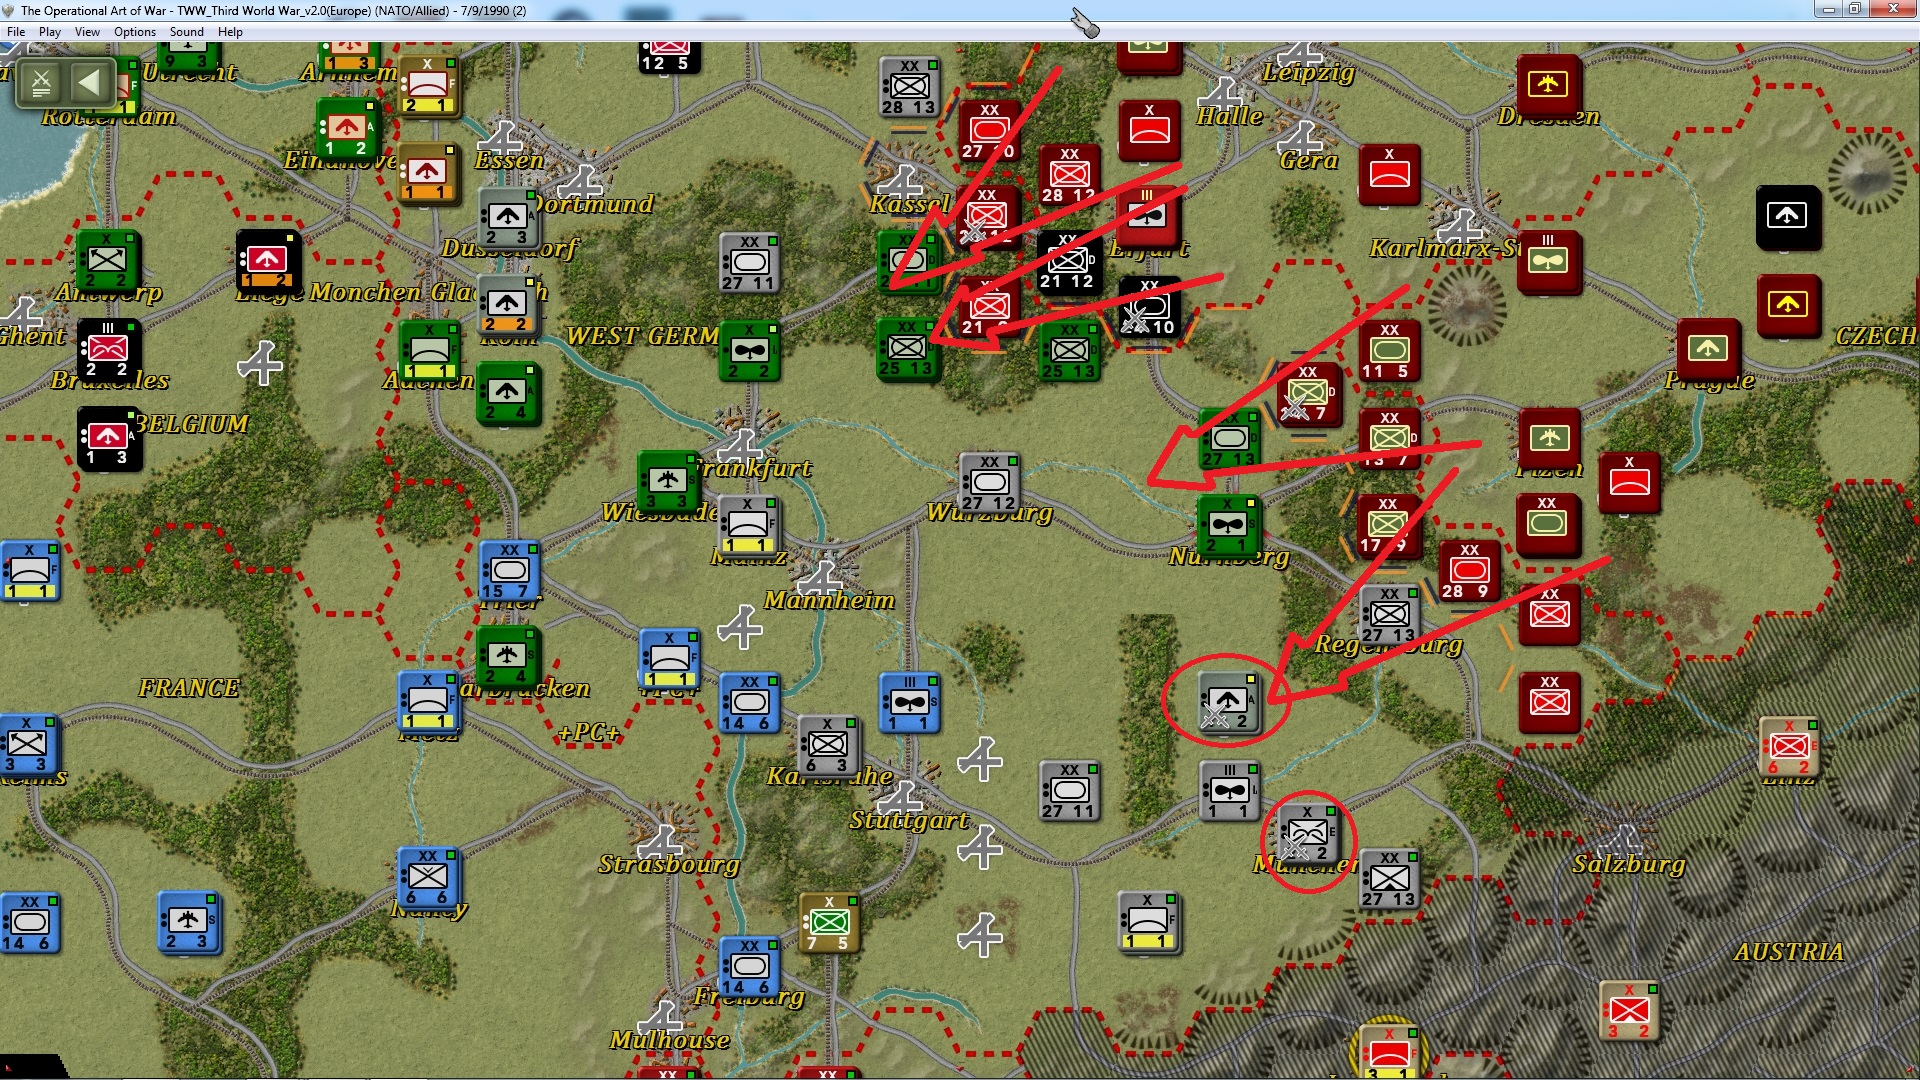This screenshot has height=1080, width=1920.
Task: Open the Sound menu
Action: [187, 32]
